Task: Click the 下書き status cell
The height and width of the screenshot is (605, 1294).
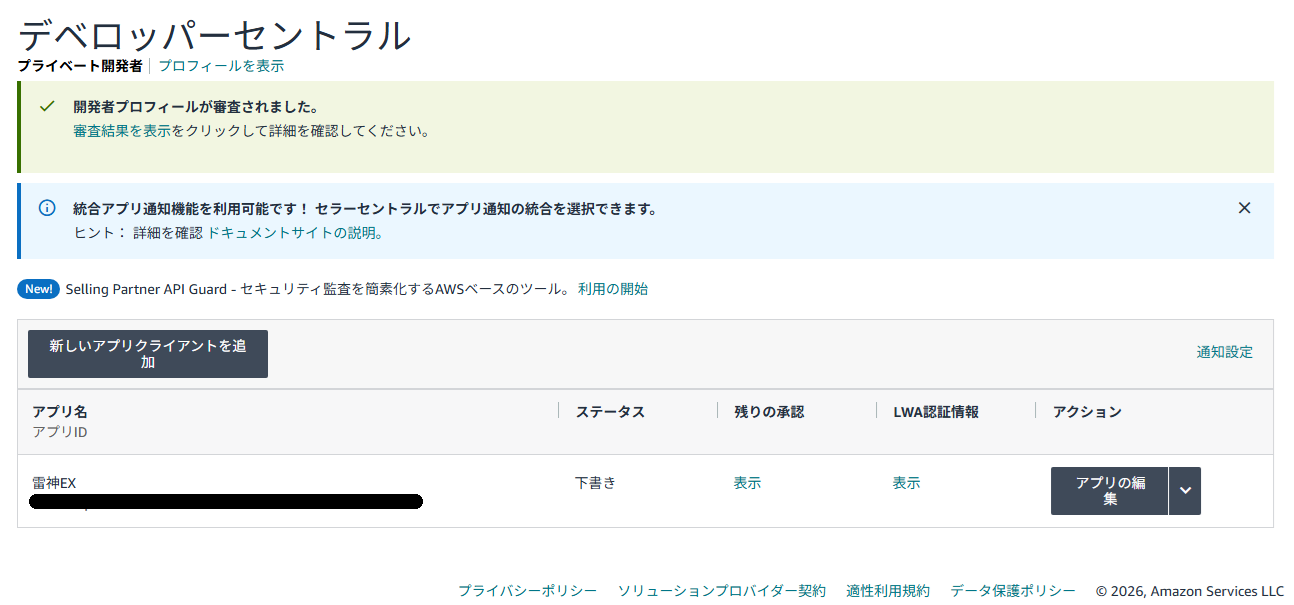Action: [x=596, y=483]
